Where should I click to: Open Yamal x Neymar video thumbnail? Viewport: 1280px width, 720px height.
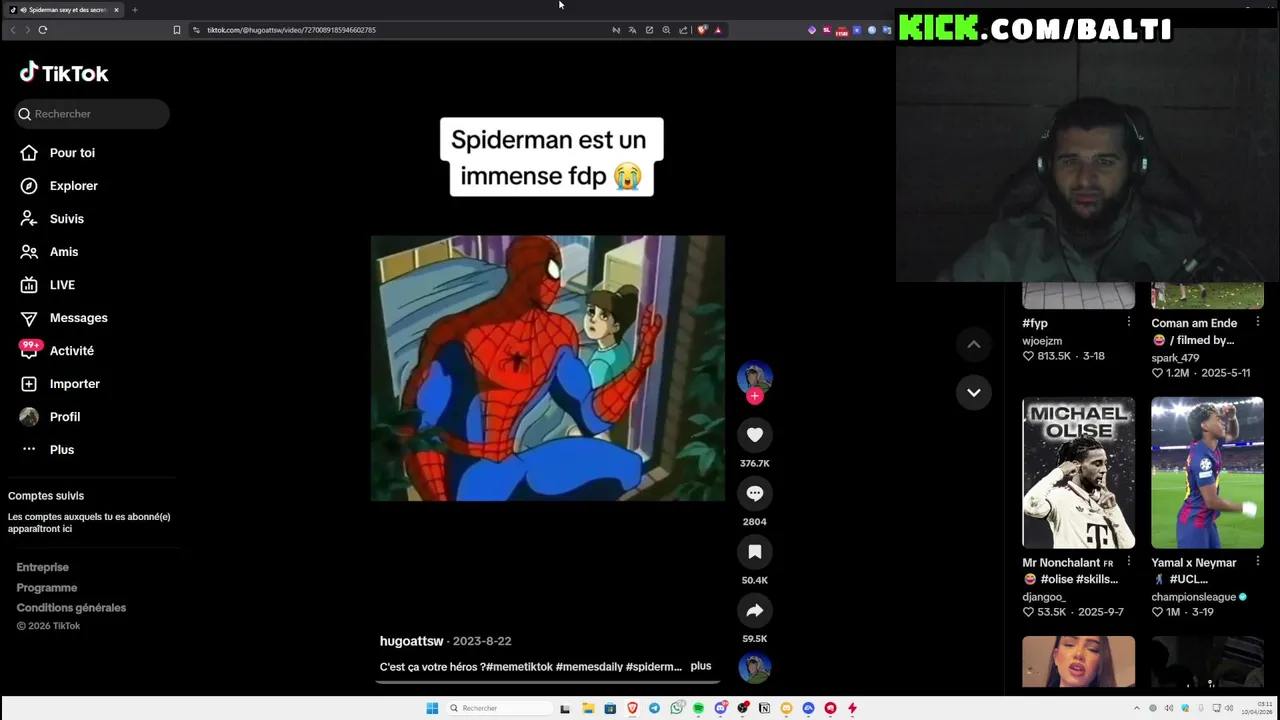tap(1207, 473)
